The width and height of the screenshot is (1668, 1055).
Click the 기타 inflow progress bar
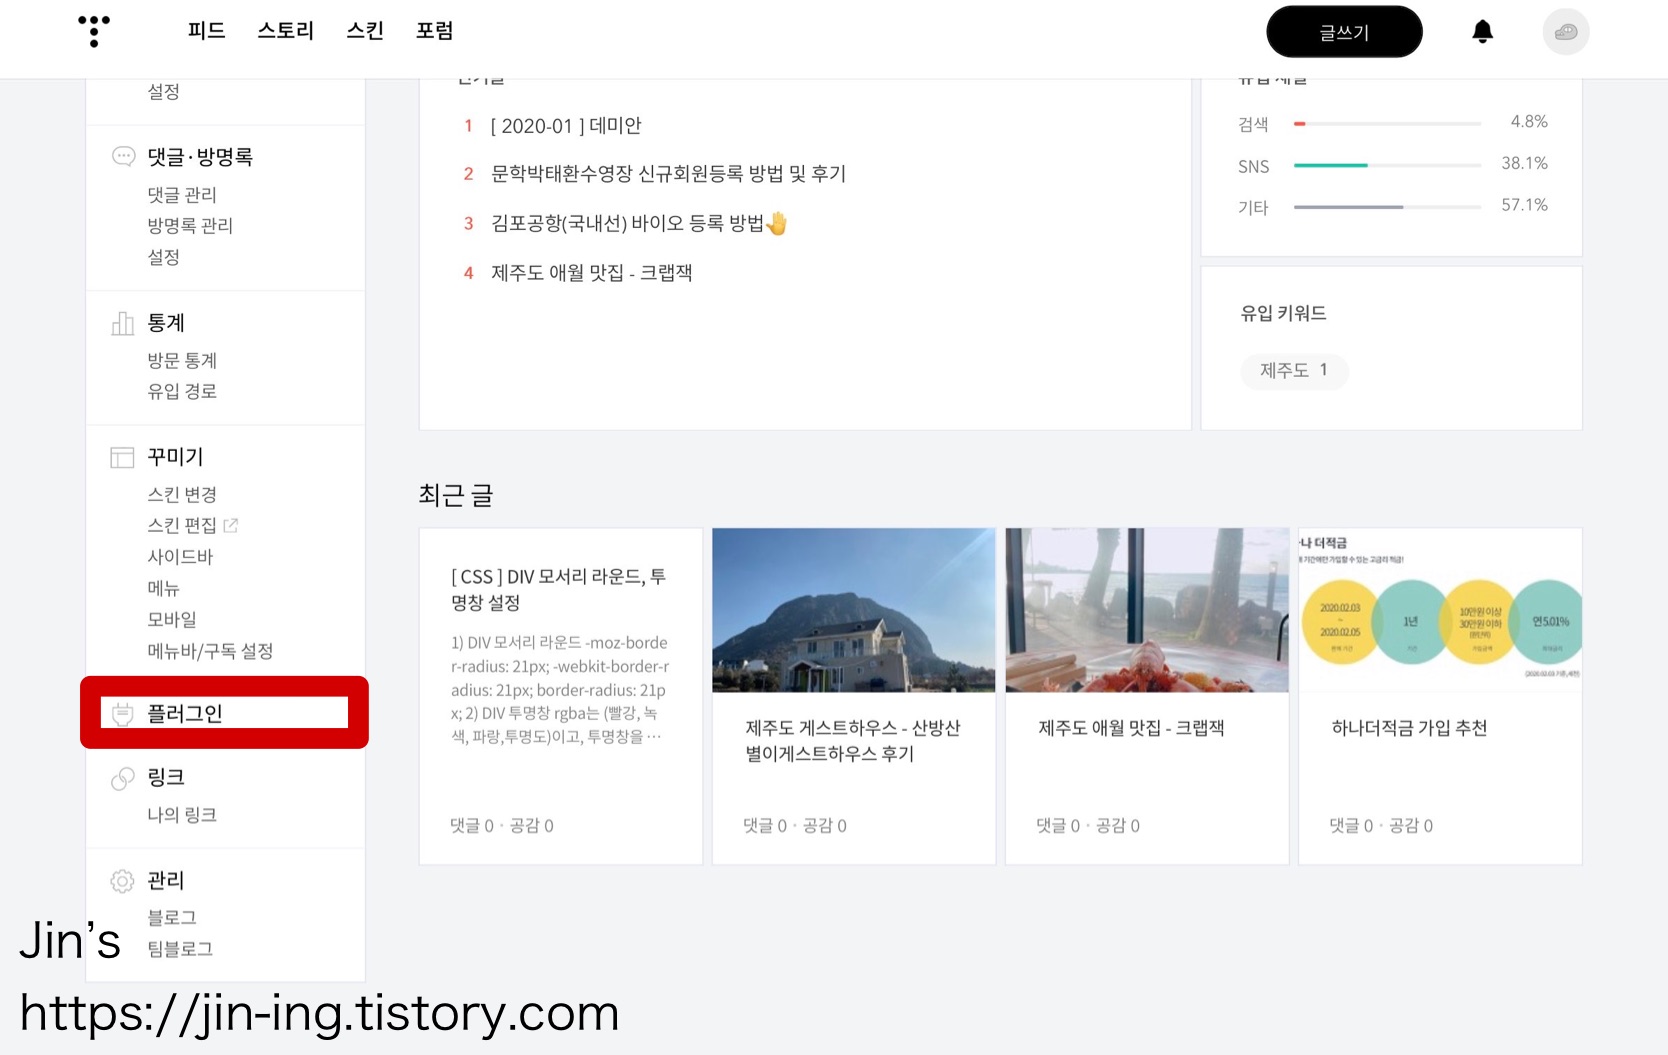[x=1387, y=207]
